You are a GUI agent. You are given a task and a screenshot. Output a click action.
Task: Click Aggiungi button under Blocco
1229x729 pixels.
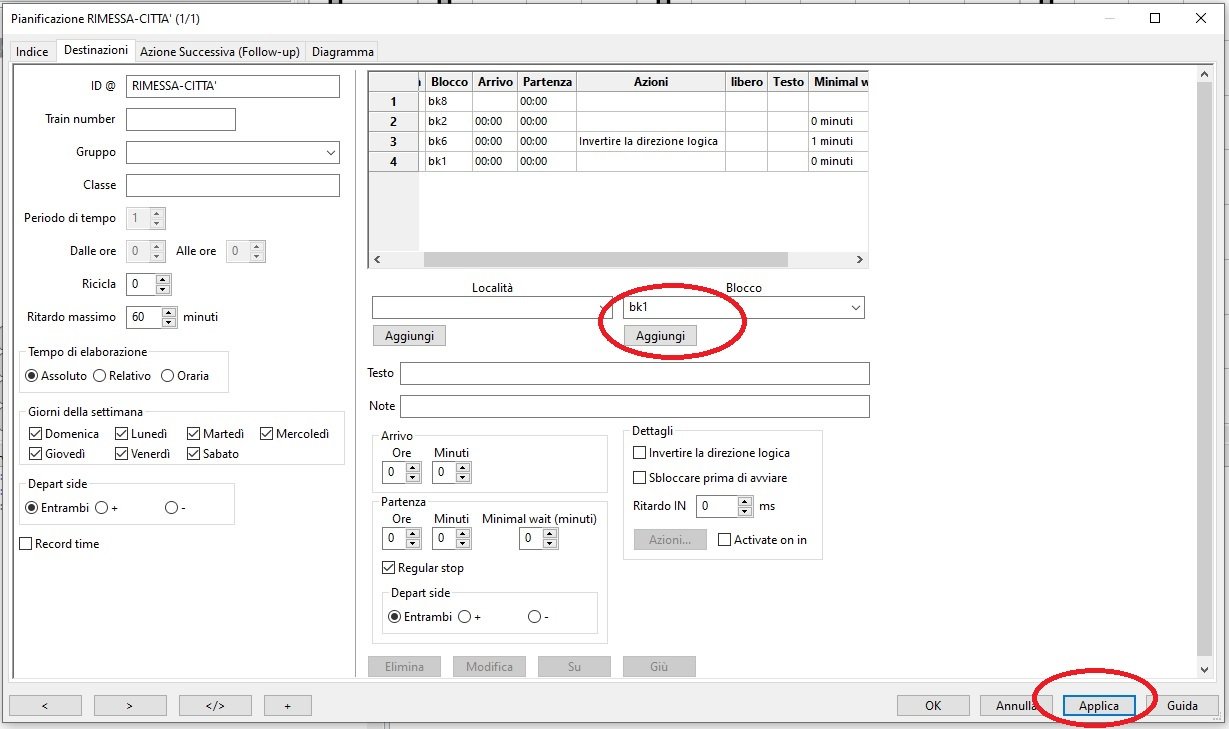coord(660,336)
